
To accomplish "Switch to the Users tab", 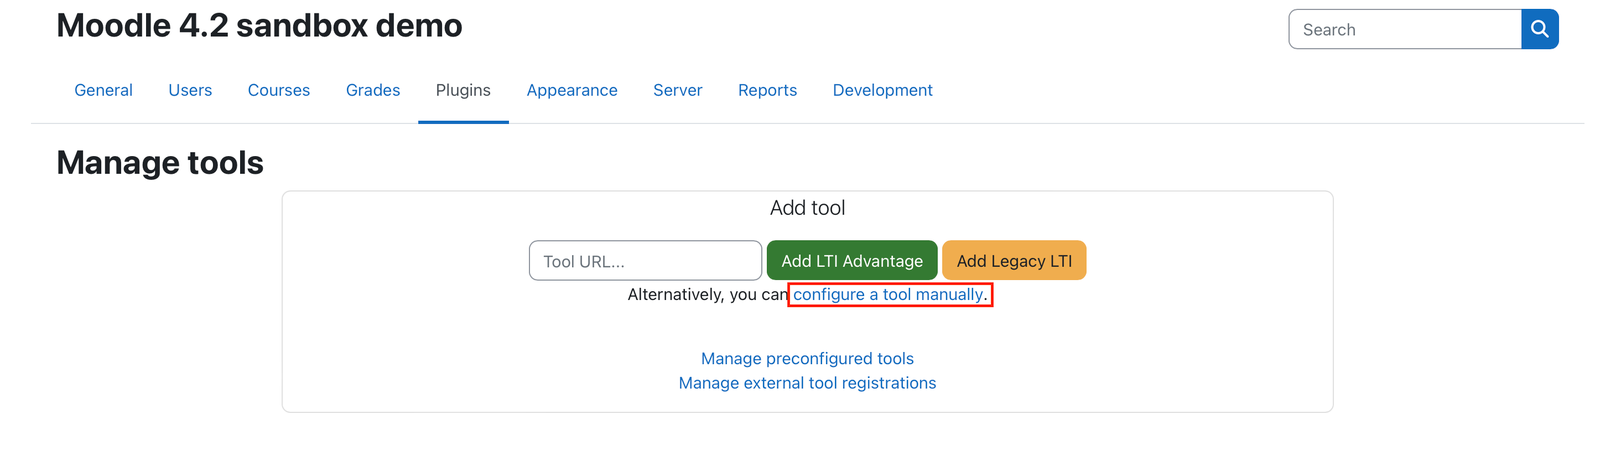I will coord(190,90).
